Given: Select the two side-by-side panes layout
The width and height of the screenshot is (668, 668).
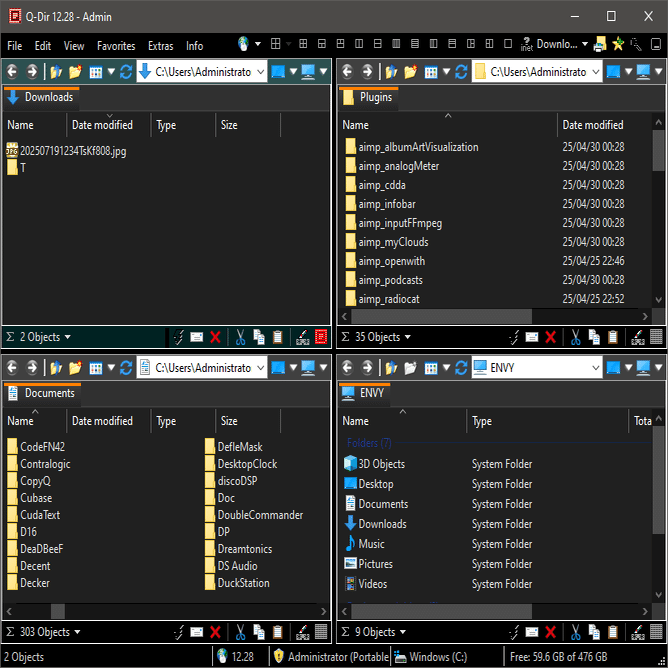Looking at the screenshot, I should click(359, 44).
